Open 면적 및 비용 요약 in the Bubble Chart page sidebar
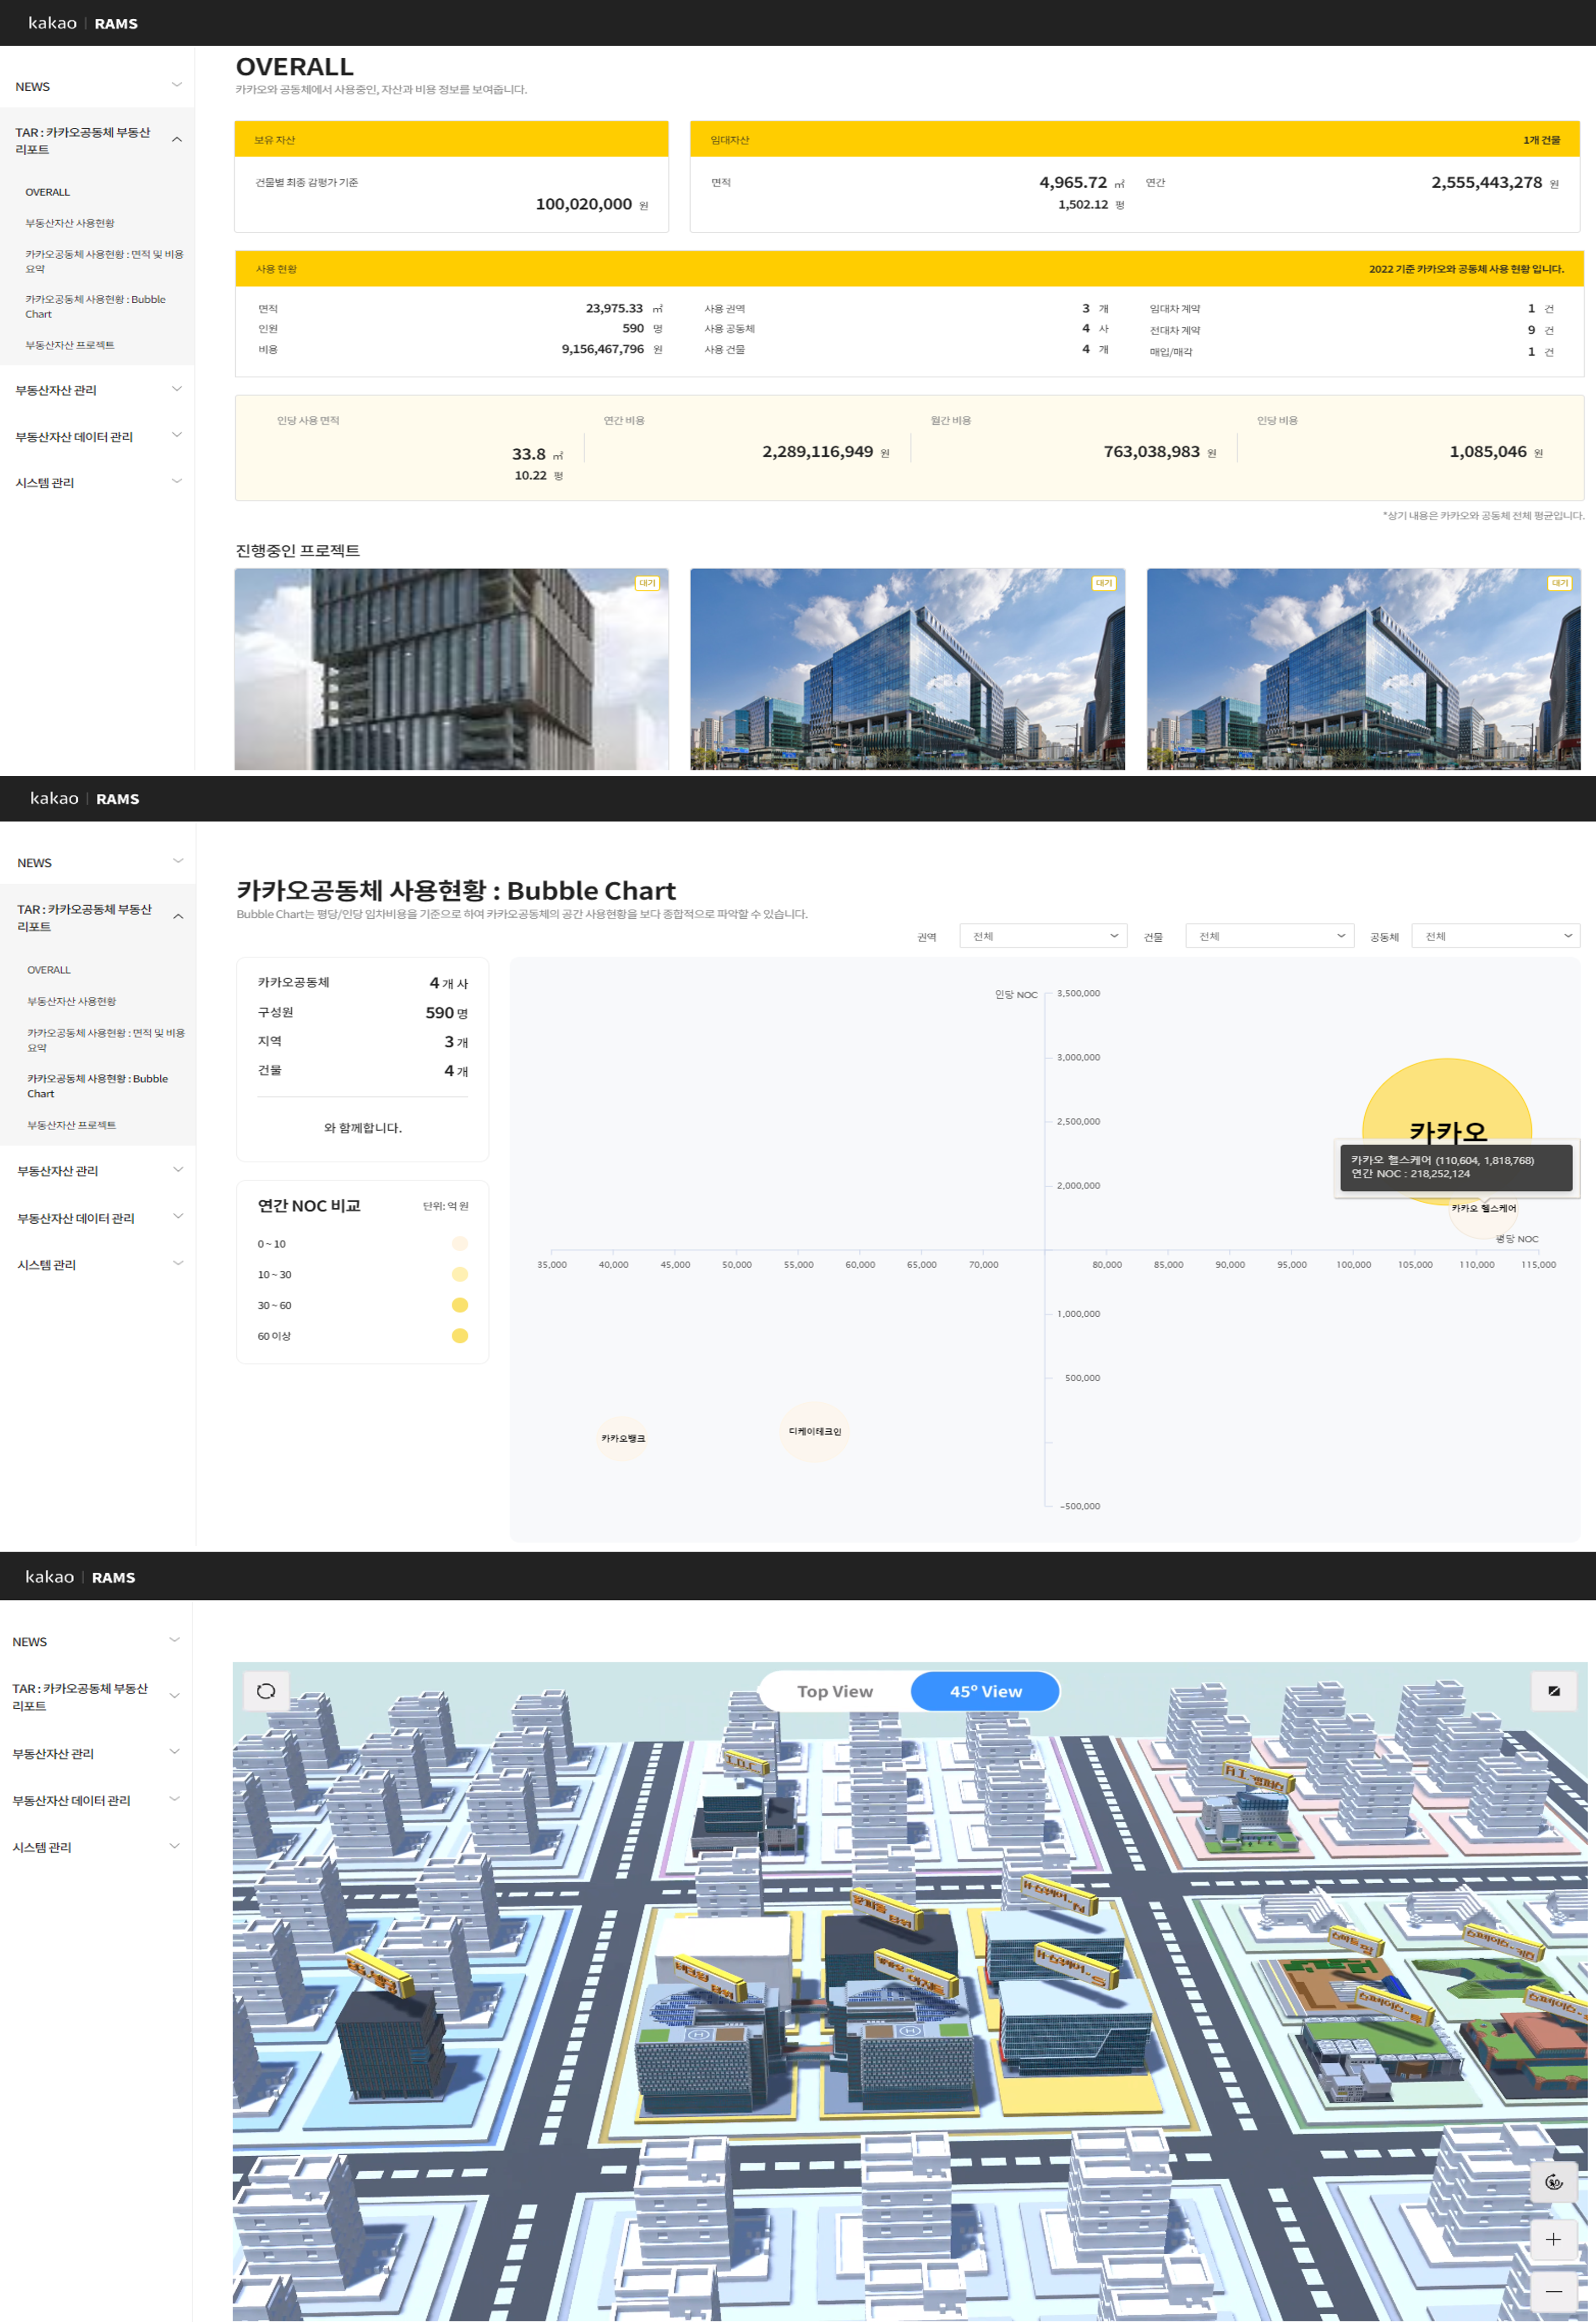Viewport: 1596px width, 2322px height. point(106,1039)
